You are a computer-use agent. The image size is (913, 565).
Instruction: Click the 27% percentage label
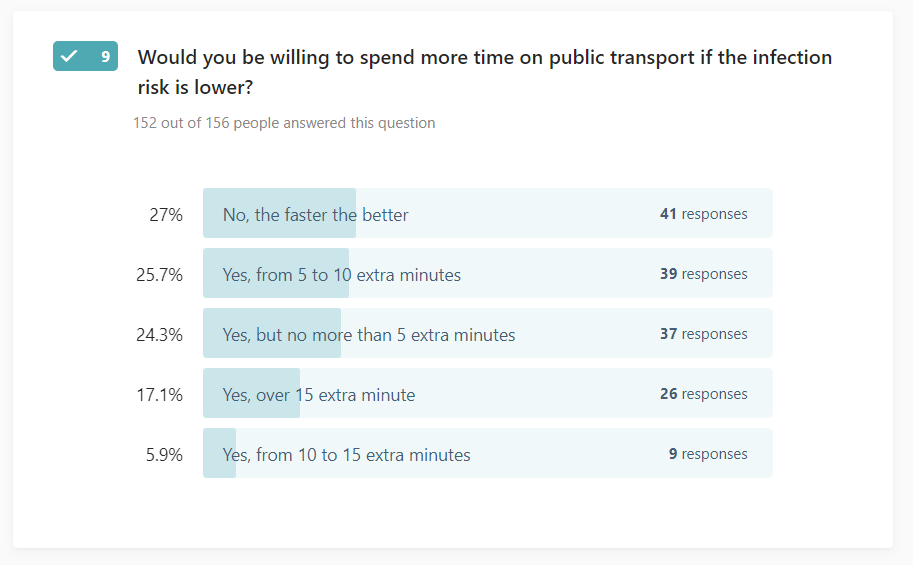coord(166,215)
